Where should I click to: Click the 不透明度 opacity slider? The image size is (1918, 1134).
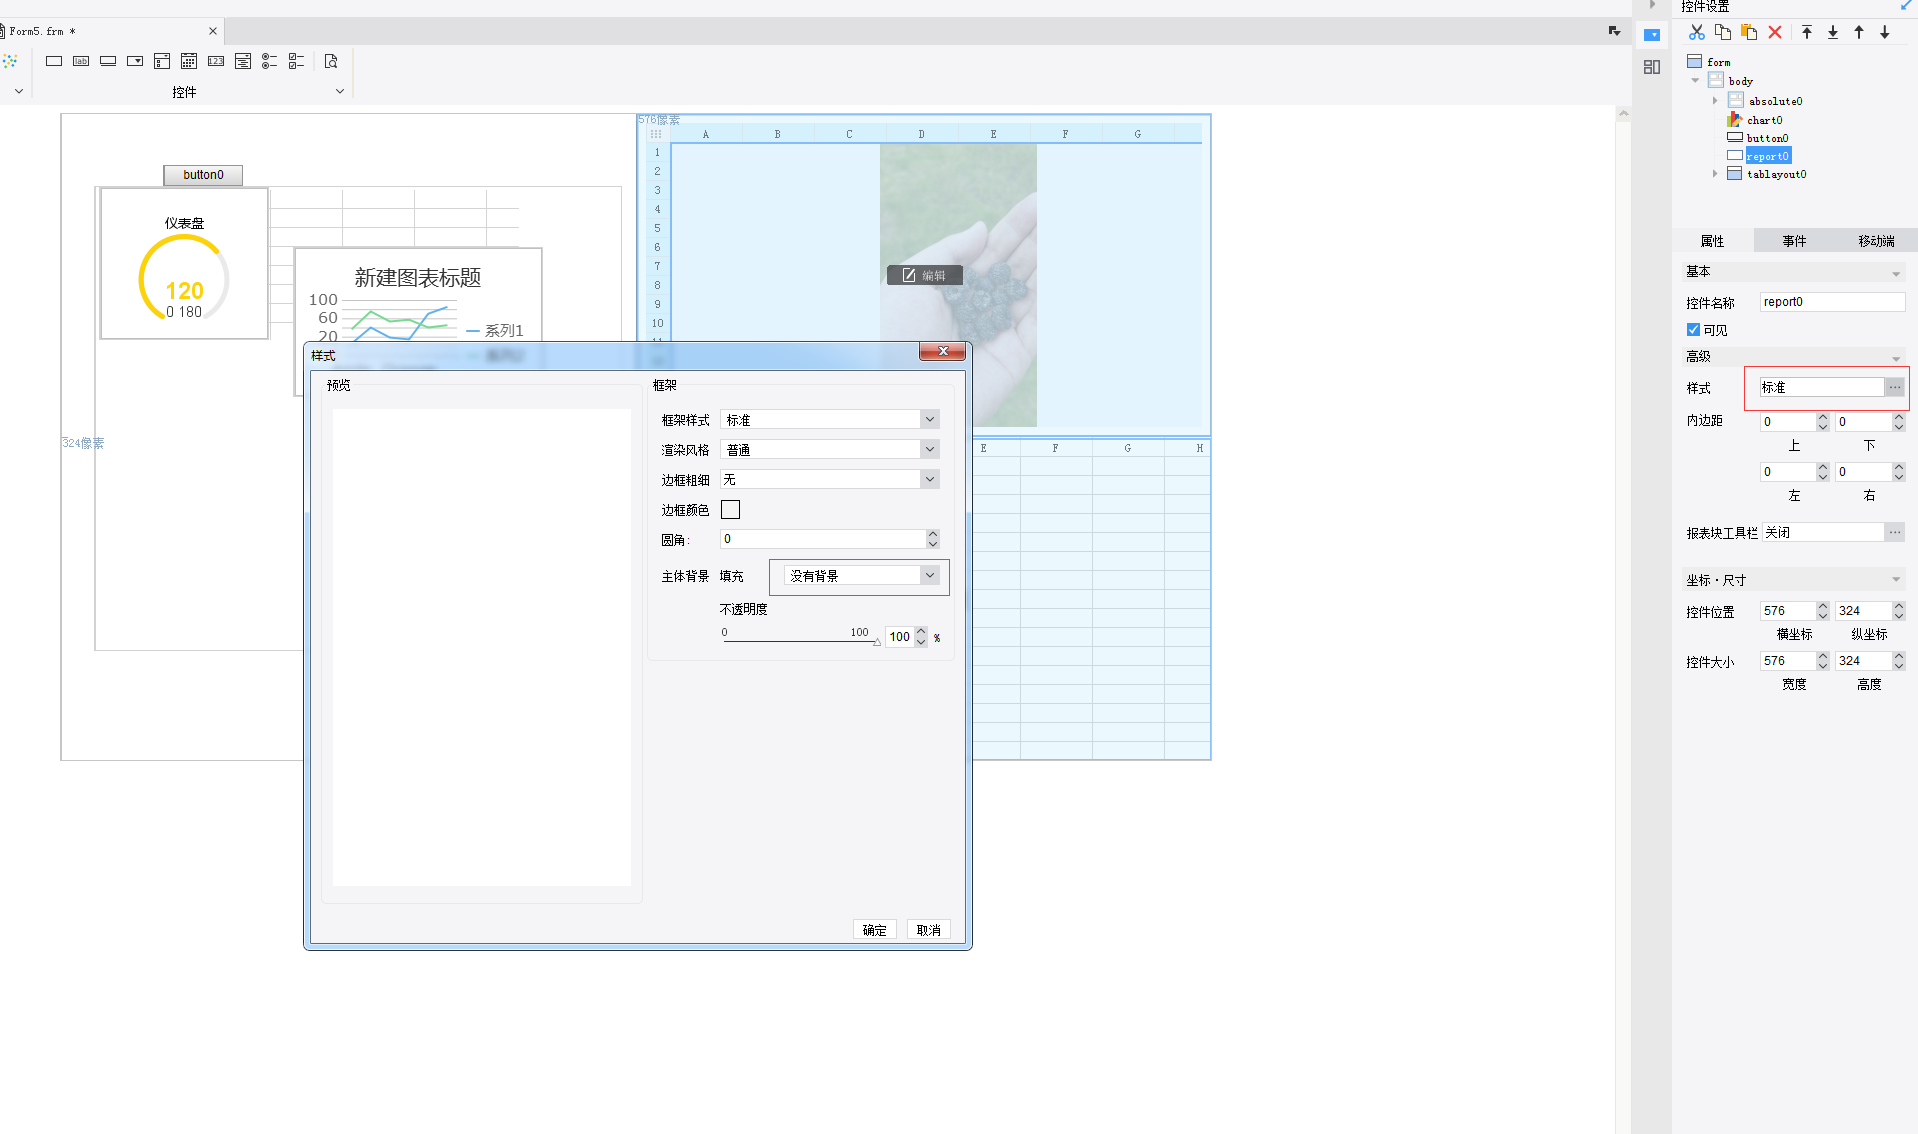[x=800, y=641]
